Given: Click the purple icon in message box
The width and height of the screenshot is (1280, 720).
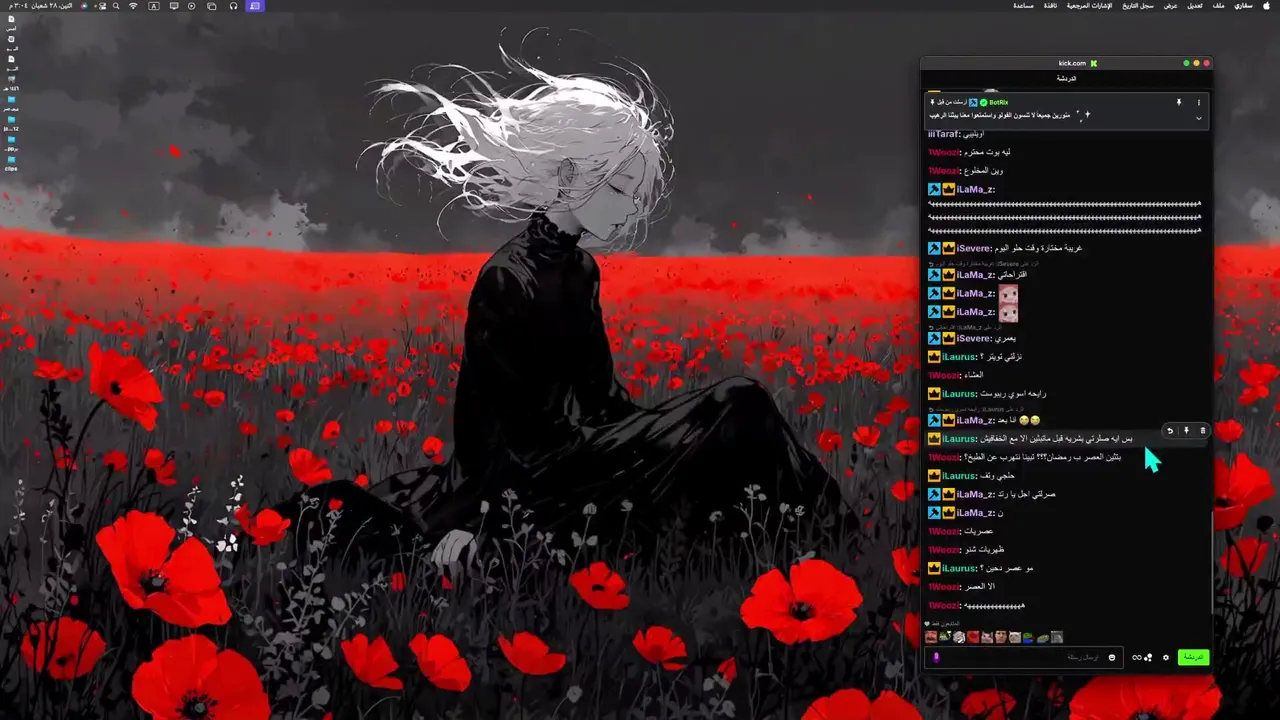Looking at the screenshot, I should pyautogui.click(x=936, y=657).
